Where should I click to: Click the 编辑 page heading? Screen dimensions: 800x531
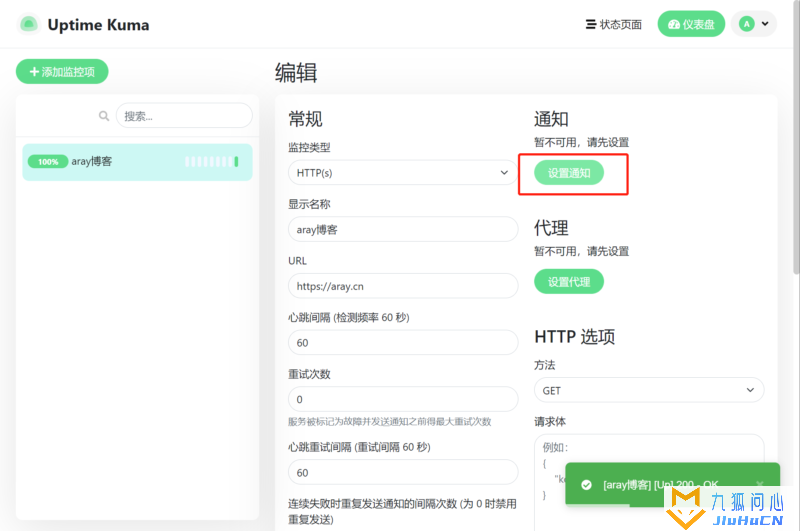click(x=296, y=73)
